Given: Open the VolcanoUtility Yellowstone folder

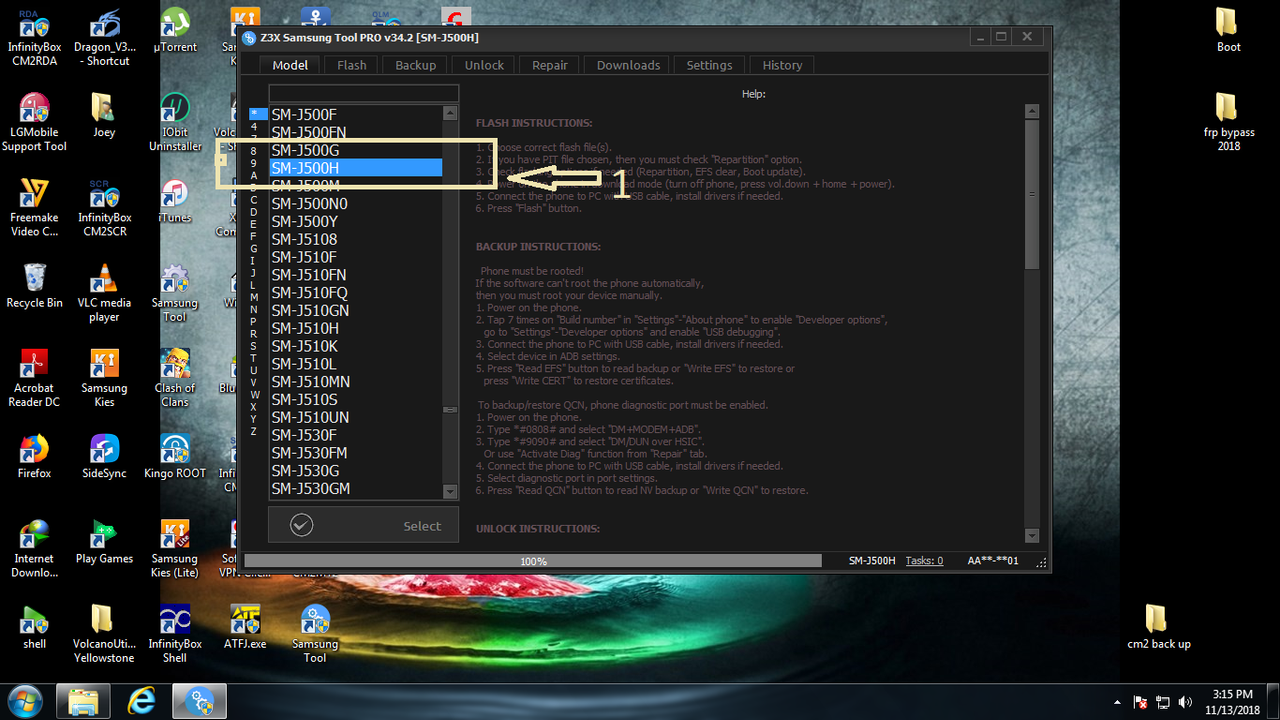Looking at the screenshot, I should pos(104,634).
